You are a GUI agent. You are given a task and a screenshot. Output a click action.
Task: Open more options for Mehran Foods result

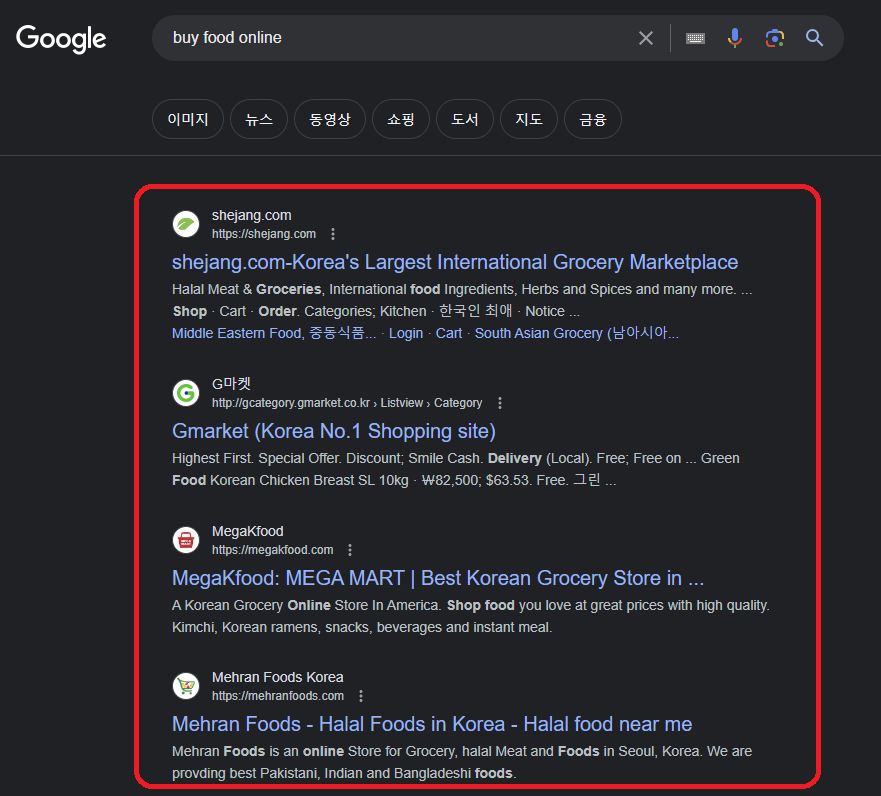pos(361,696)
